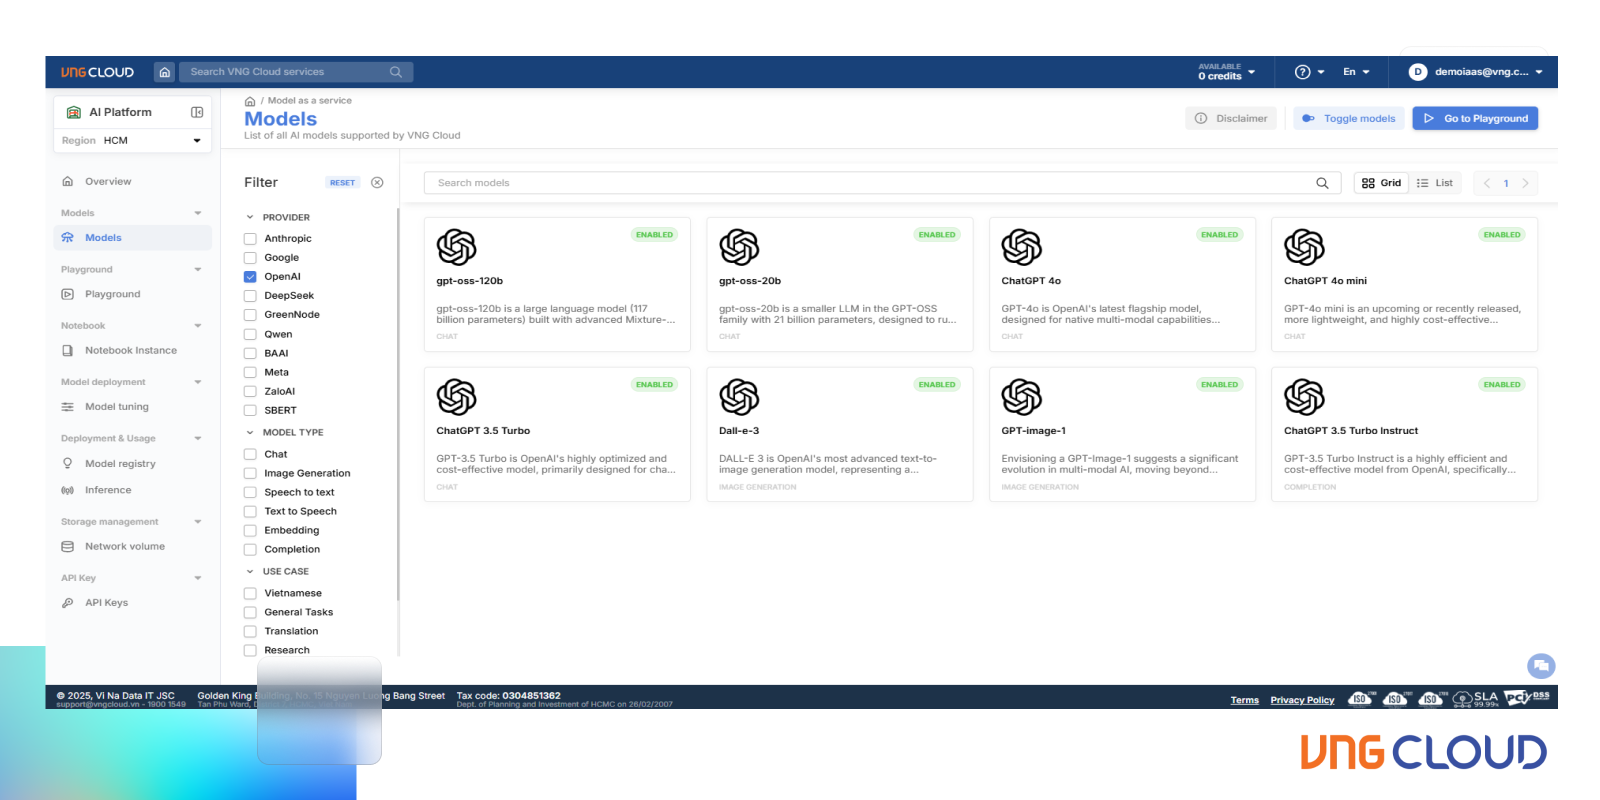Click the home icon in the top bar
Viewport: 1600px width, 800px height.
pos(165,72)
